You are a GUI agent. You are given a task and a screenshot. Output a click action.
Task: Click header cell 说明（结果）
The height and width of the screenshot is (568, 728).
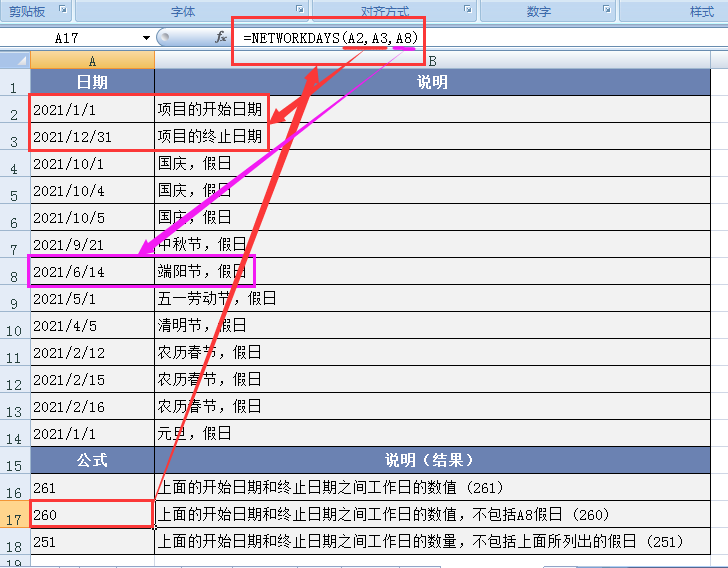pos(432,460)
